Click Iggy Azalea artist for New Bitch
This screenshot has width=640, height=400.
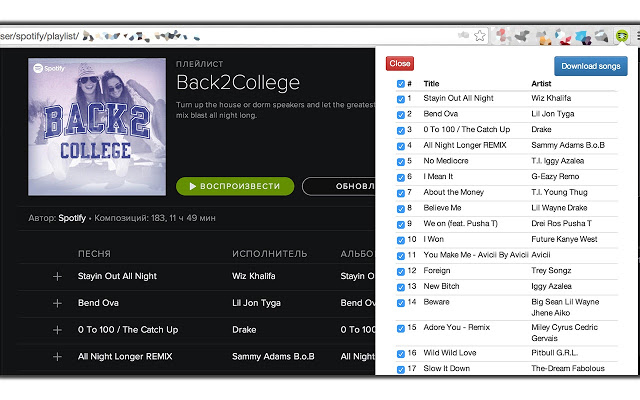[551, 286]
